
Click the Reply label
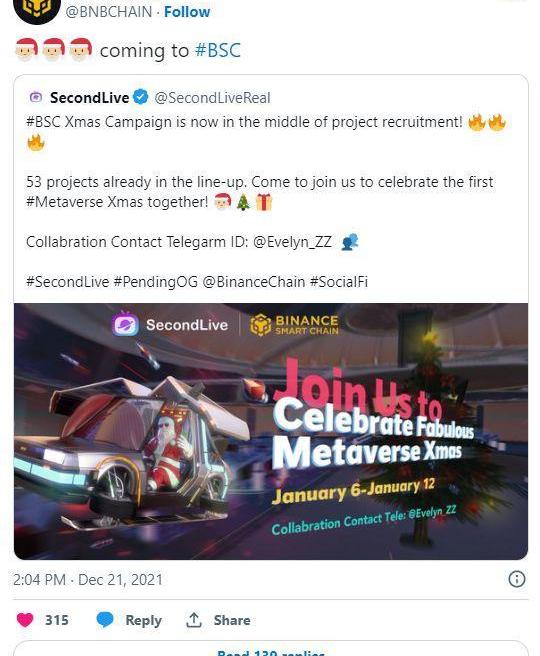click(143, 620)
